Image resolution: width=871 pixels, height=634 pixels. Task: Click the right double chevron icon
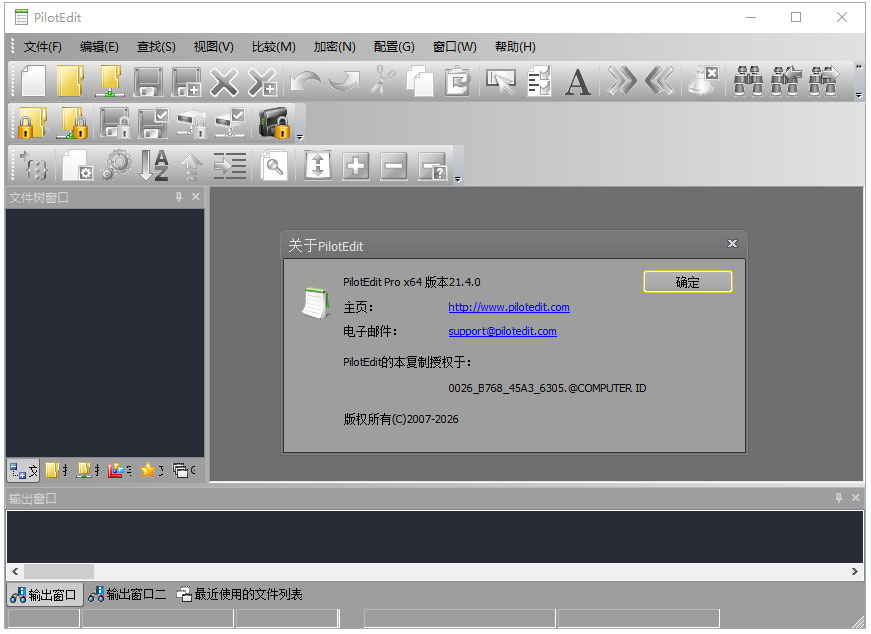pyautogui.click(x=621, y=81)
